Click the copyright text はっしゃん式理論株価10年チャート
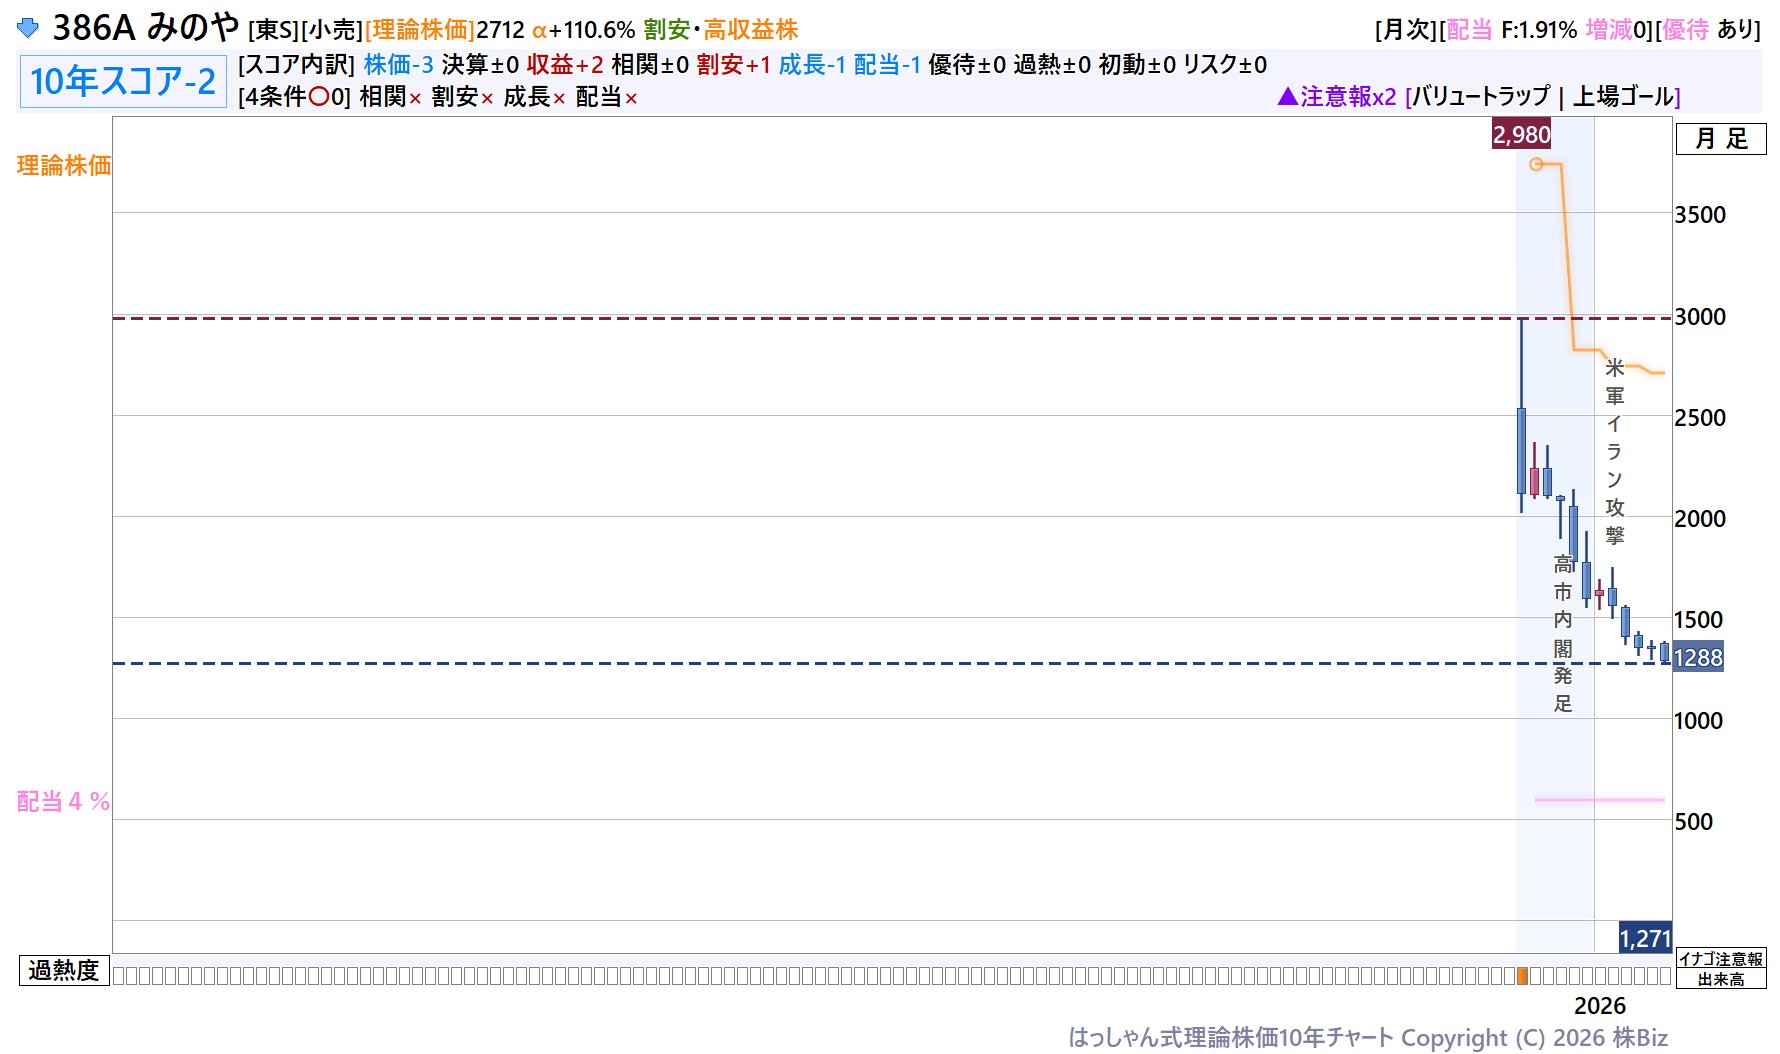The image size is (1780, 1054). point(1230,1038)
